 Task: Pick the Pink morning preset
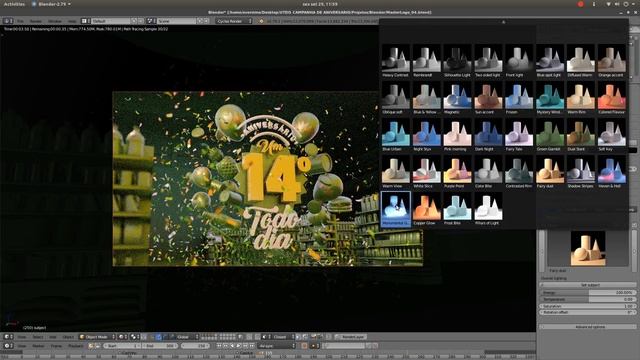[x=457, y=135]
